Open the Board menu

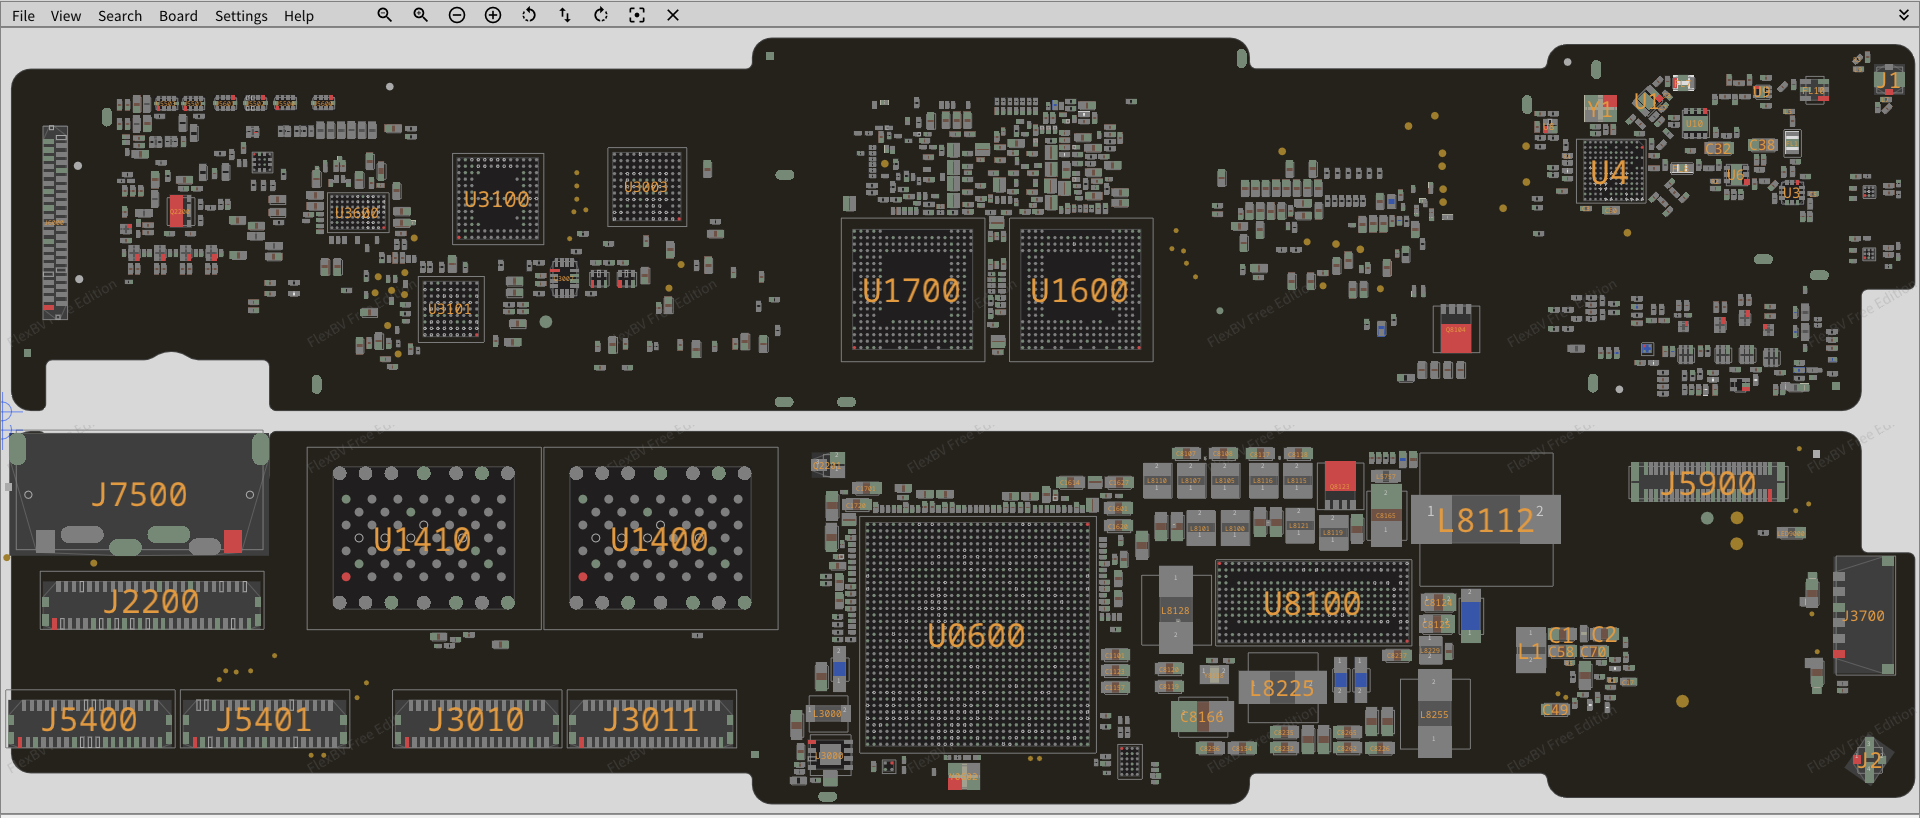pos(178,16)
